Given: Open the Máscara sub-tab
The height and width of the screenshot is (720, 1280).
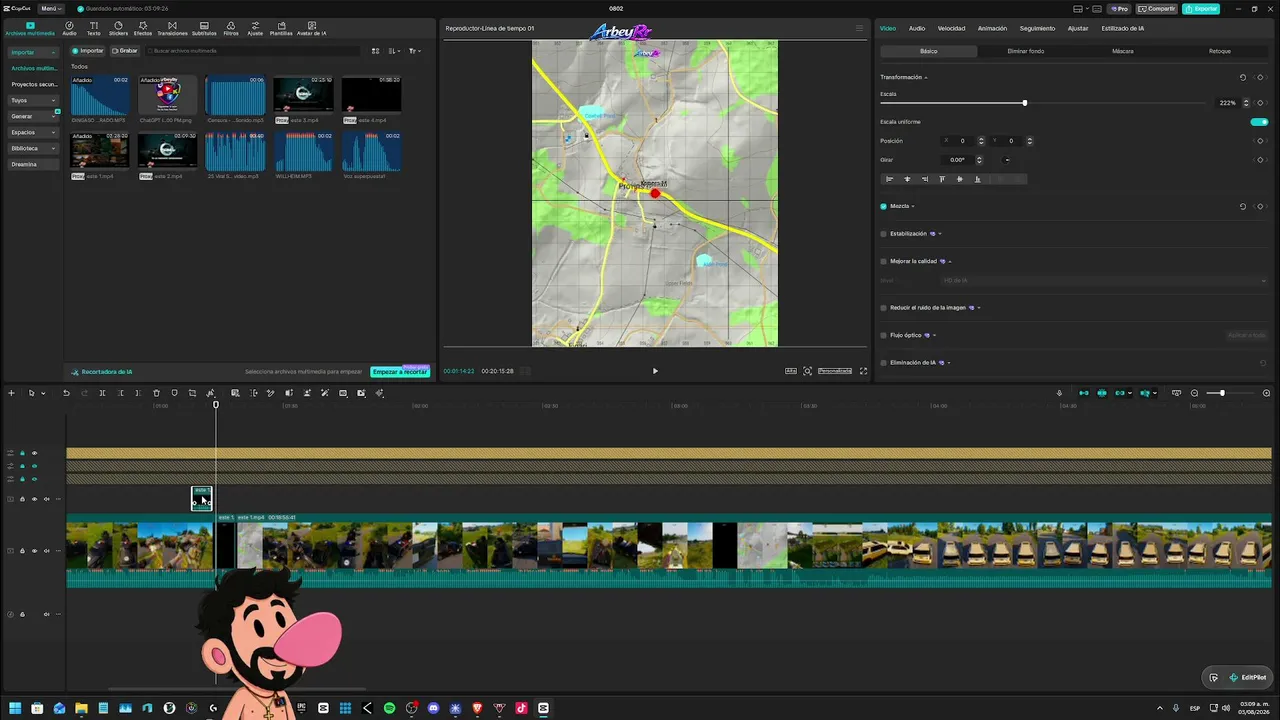Looking at the screenshot, I should coord(1123,51).
